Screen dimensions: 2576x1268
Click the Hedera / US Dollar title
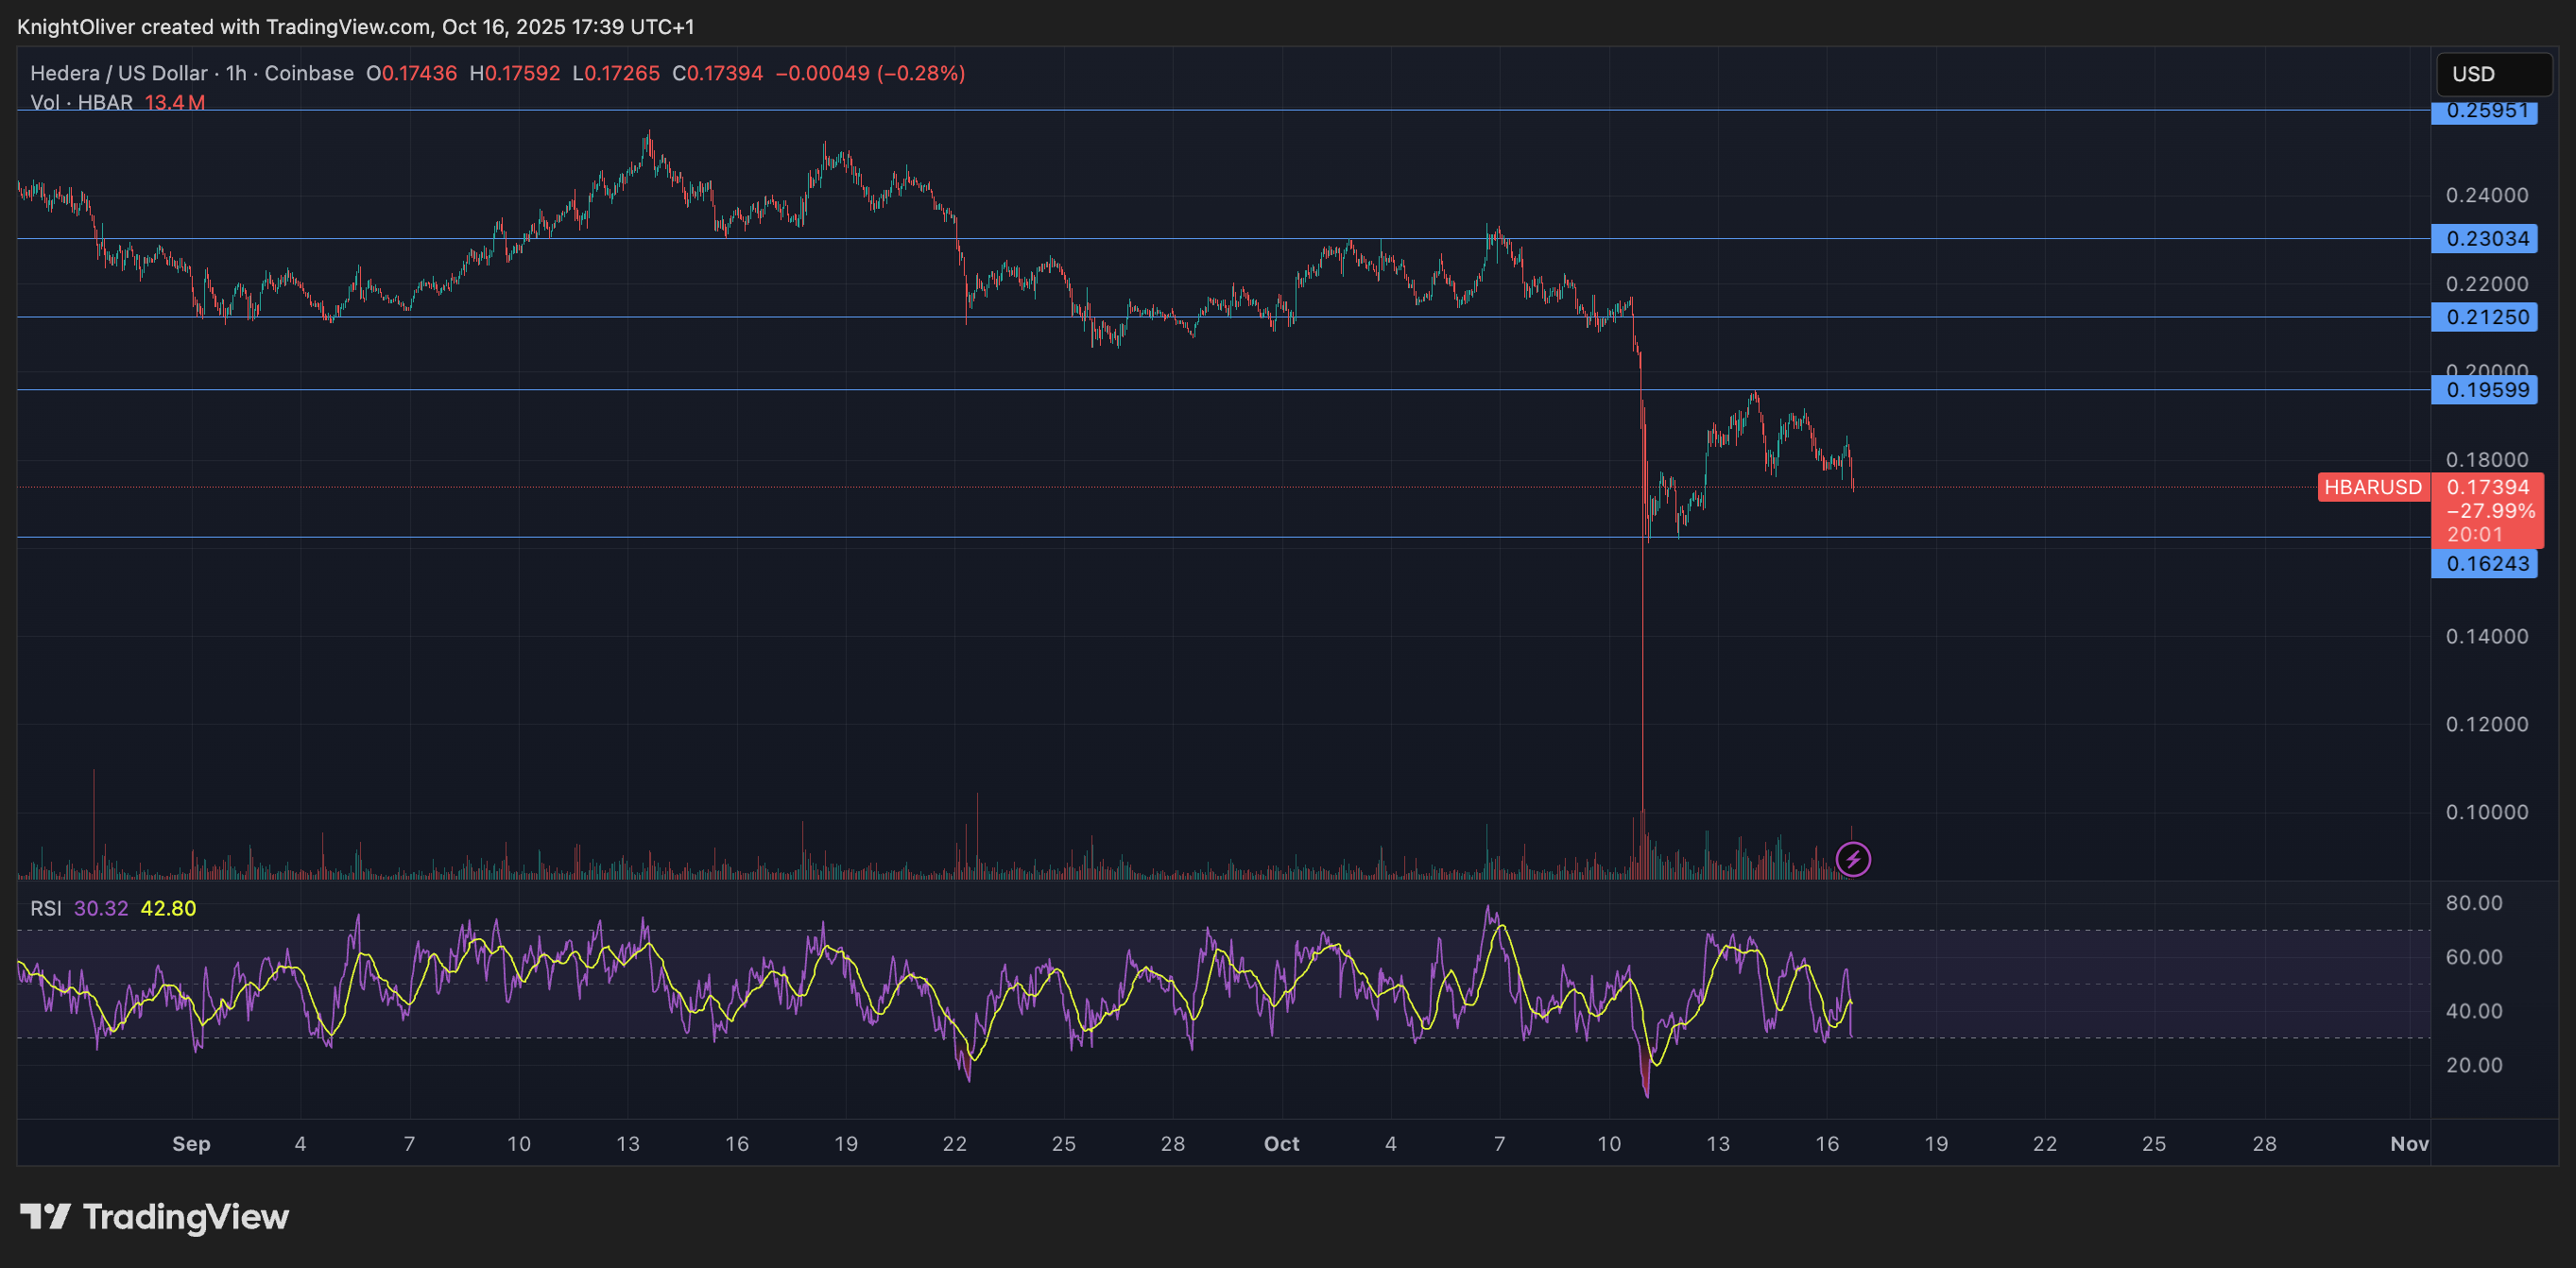pos(118,73)
